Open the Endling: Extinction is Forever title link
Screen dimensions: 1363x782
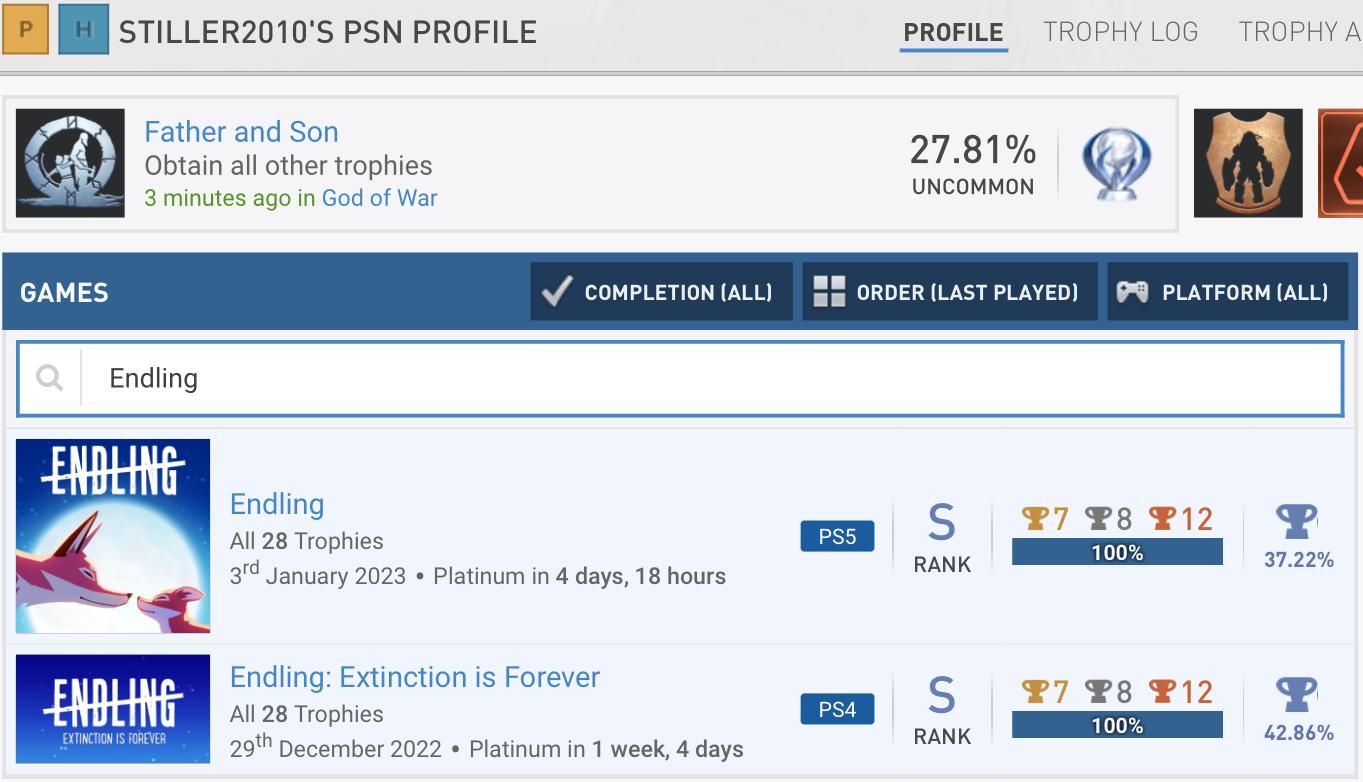click(x=415, y=677)
